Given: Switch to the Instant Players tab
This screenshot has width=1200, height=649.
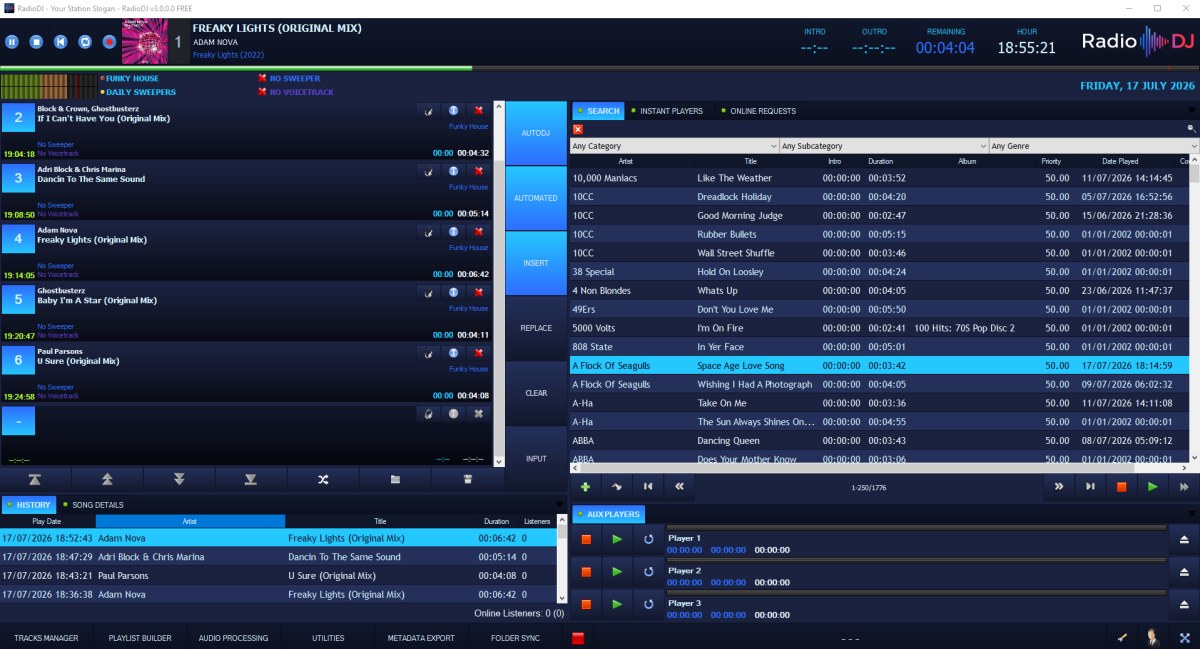Looking at the screenshot, I should [x=670, y=111].
